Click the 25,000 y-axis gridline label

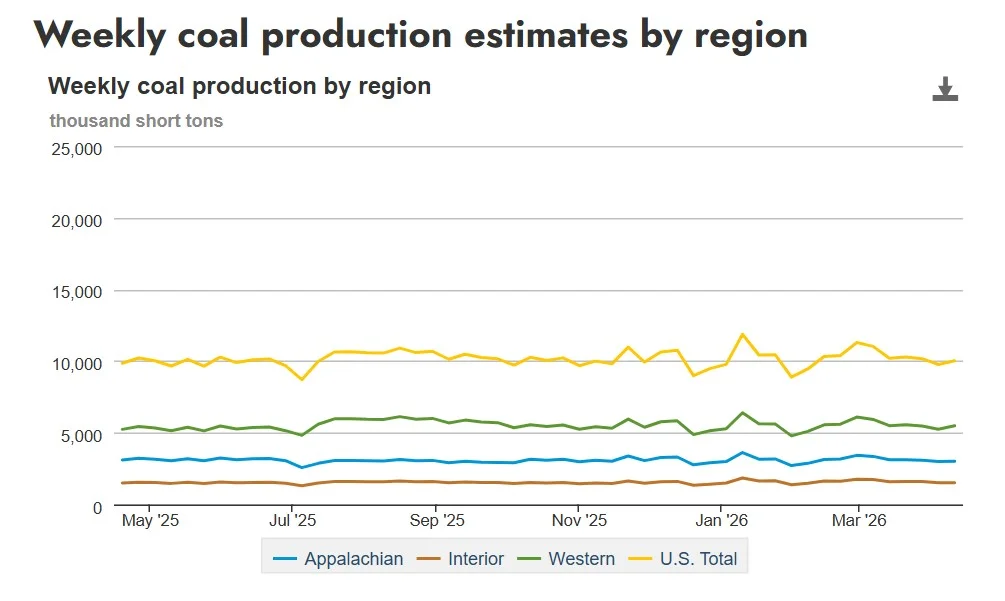coord(78,148)
